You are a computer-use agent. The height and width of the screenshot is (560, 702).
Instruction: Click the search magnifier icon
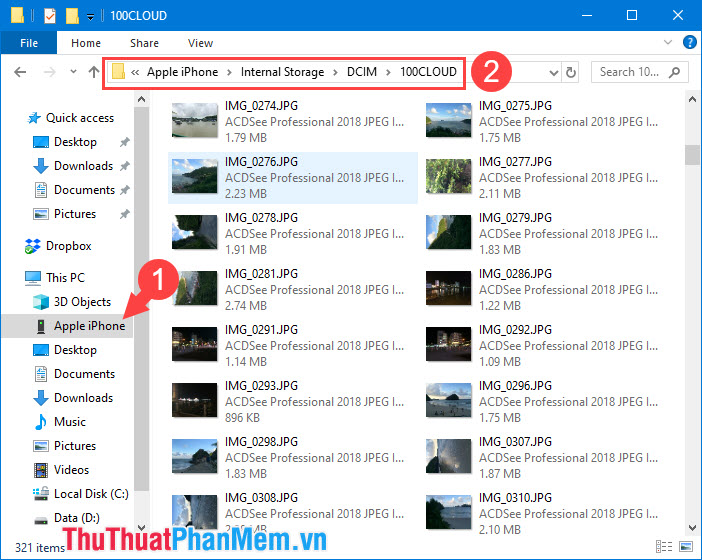(674, 72)
